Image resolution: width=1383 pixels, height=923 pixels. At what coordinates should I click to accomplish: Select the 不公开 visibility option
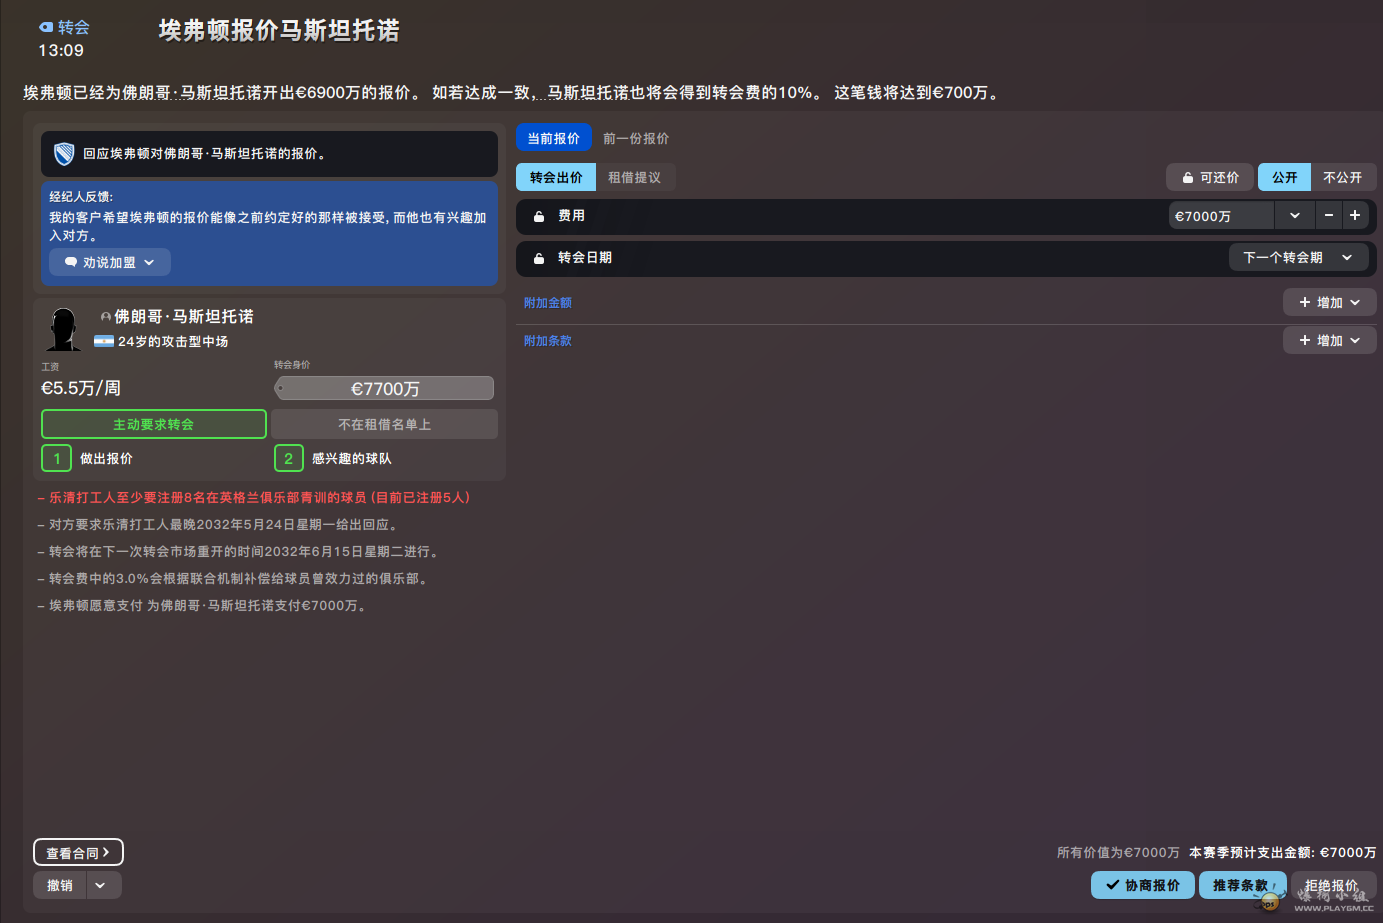(1342, 177)
